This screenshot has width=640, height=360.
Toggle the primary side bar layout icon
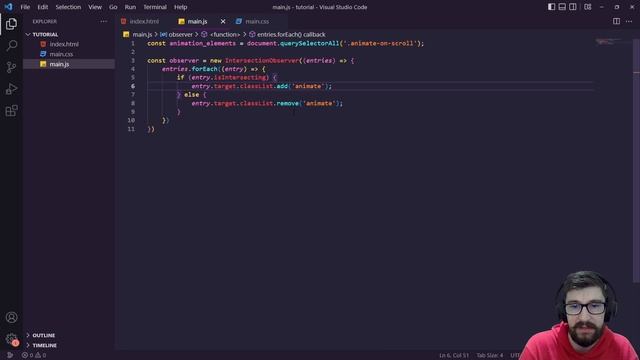(551, 7)
